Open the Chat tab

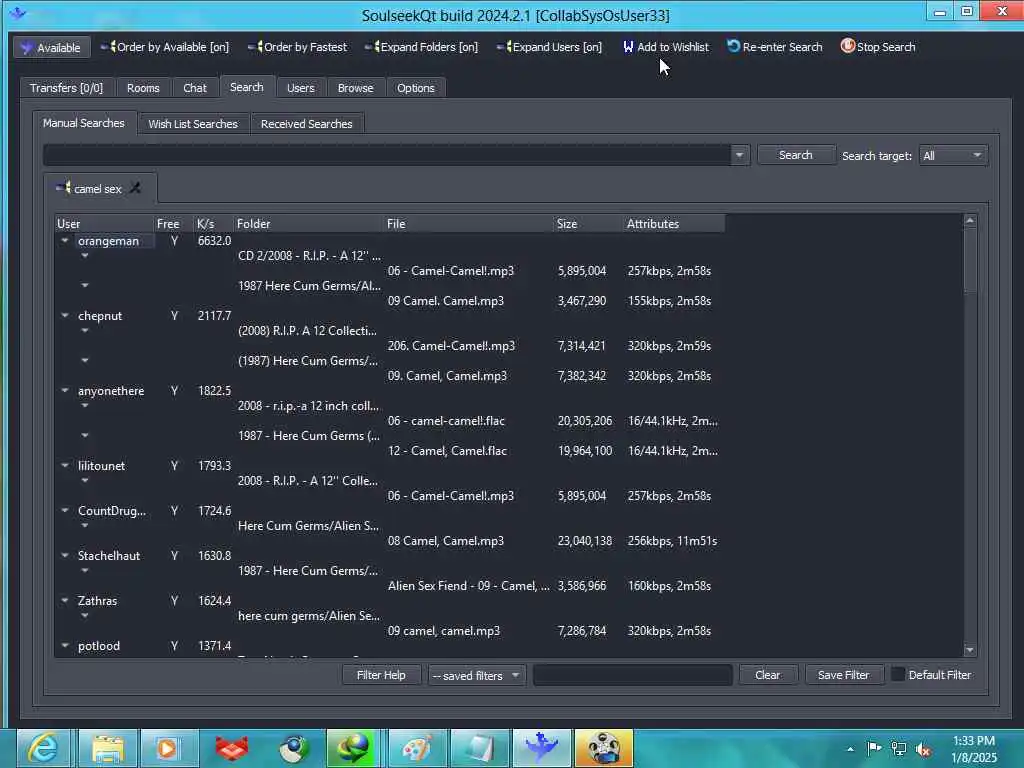[195, 88]
